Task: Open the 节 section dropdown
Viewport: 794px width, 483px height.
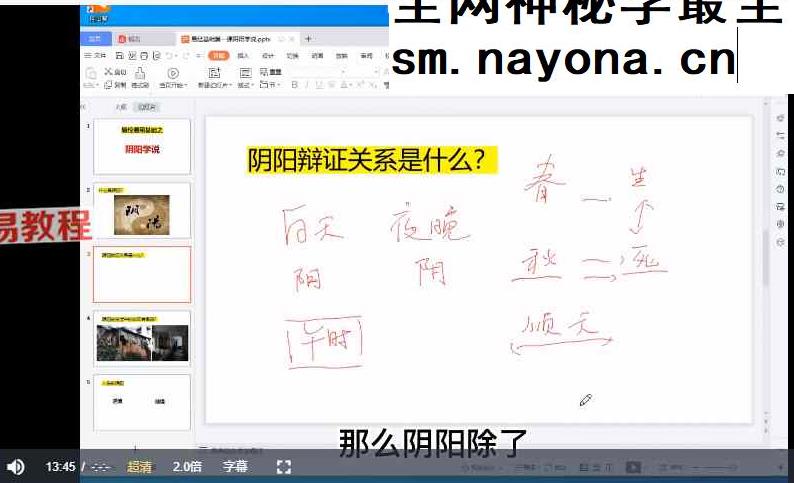Action: pyautogui.click(x=270, y=85)
